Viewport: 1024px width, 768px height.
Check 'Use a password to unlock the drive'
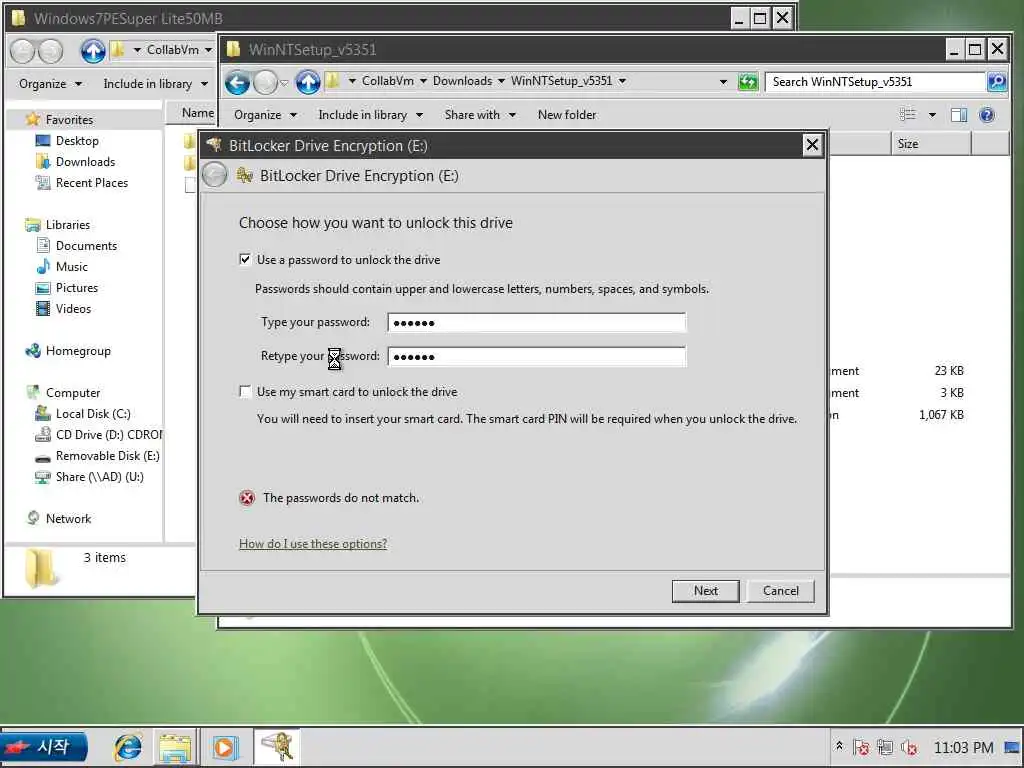tap(245, 259)
